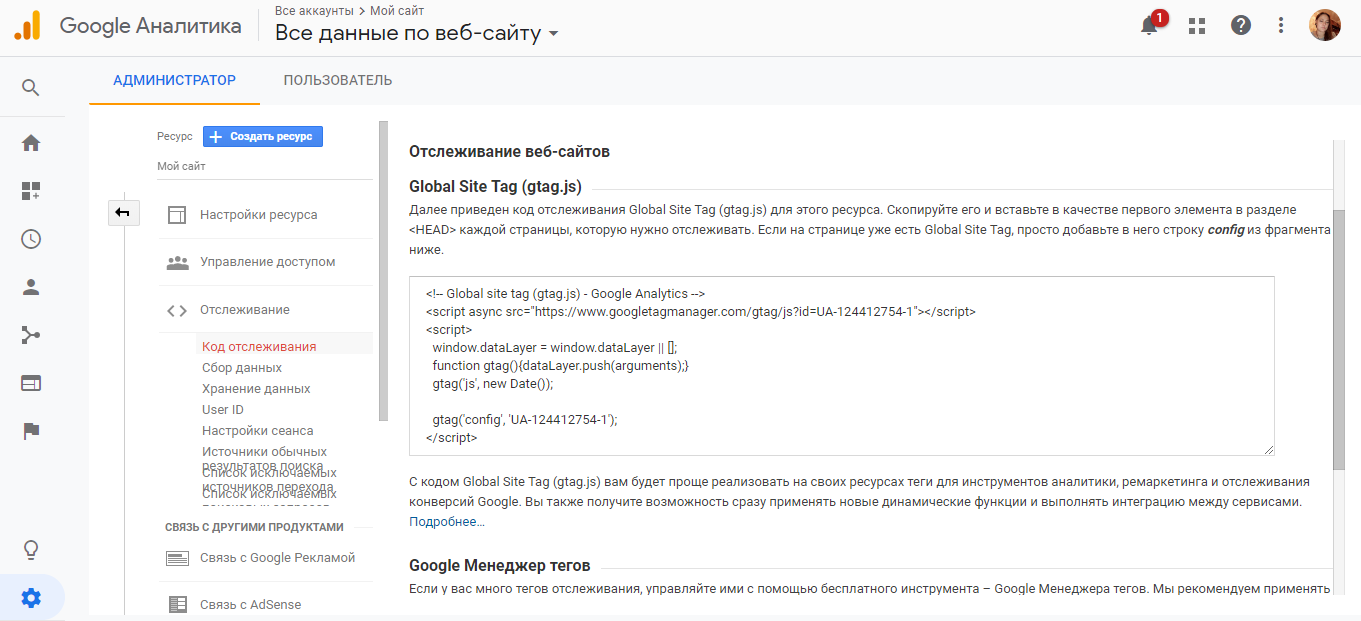1361x621 pixels.
Task: Switch to the ПОЛЬЗОВАТЕЛЬ tab
Action: click(338, 80)
